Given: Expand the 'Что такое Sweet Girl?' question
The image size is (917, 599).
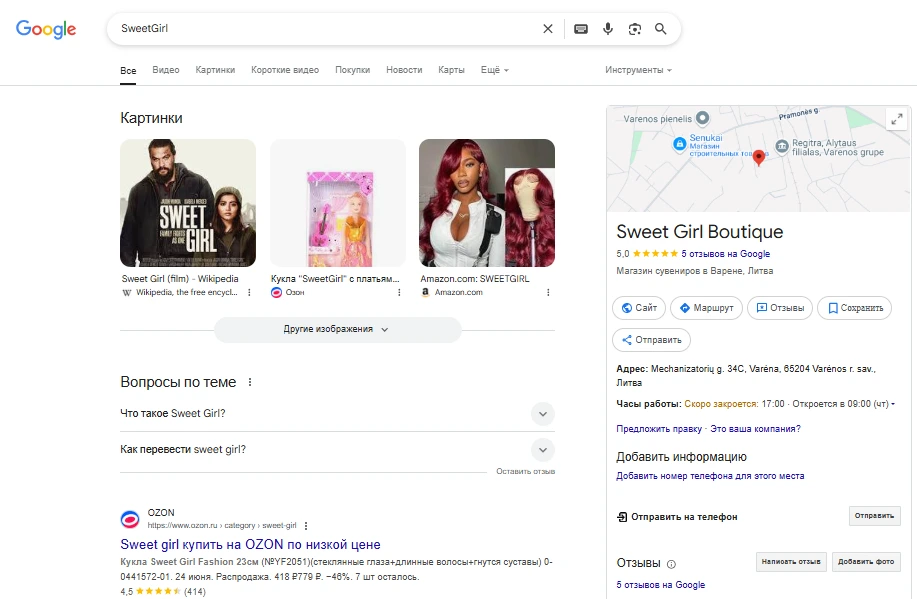Looking at the screenshot, I should click(542, 414).
